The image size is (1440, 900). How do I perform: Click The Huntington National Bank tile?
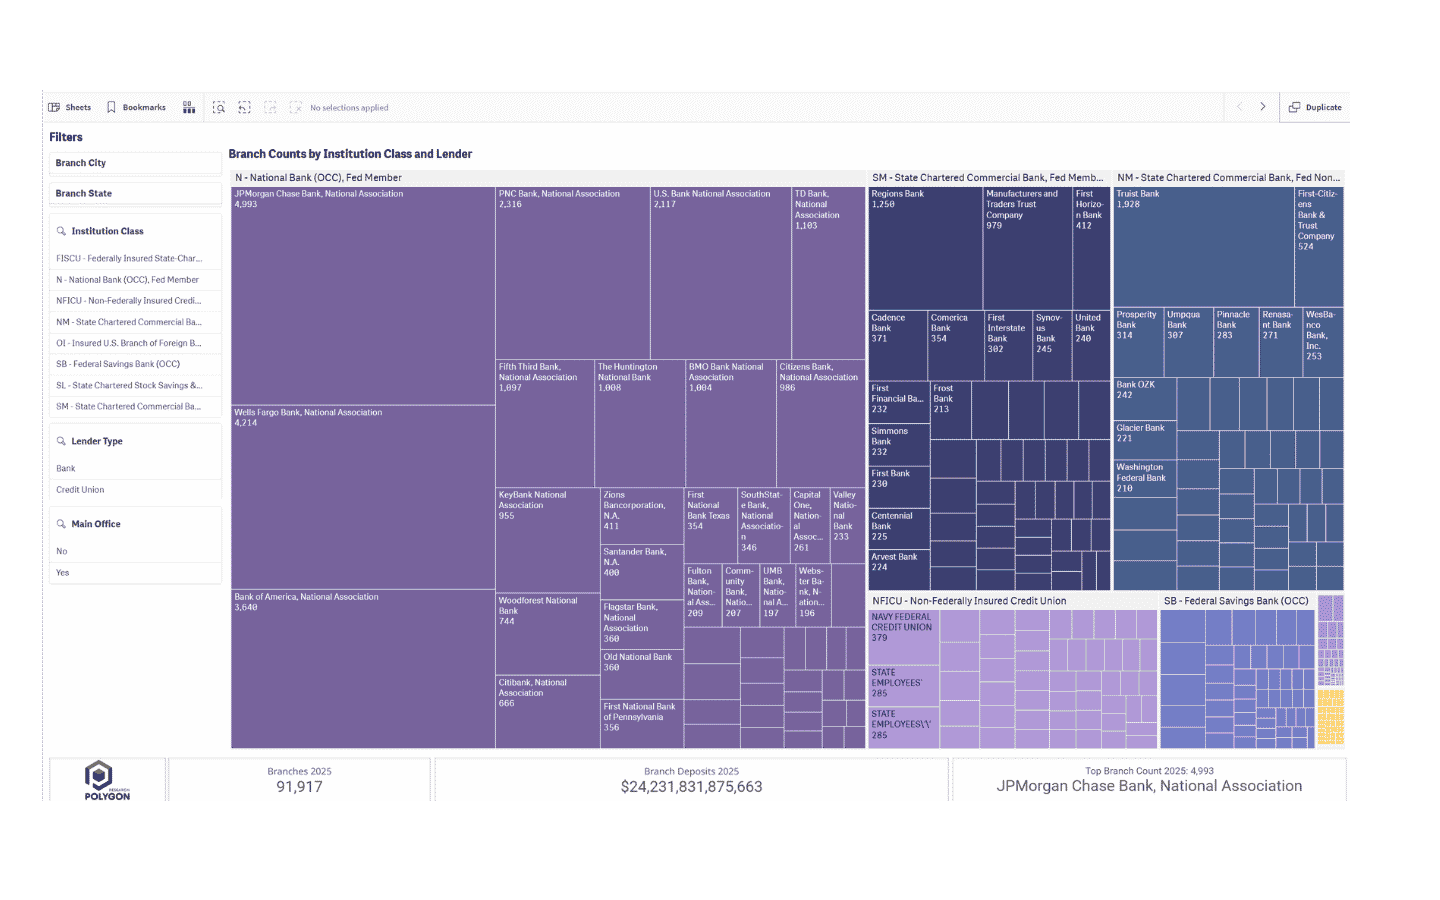(640, 424)
